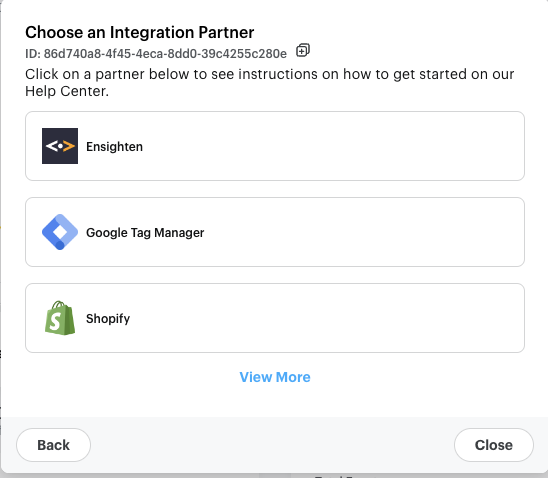Copy the integration ID with the copy icon
The image size is (548, 478).
point(303,50)
